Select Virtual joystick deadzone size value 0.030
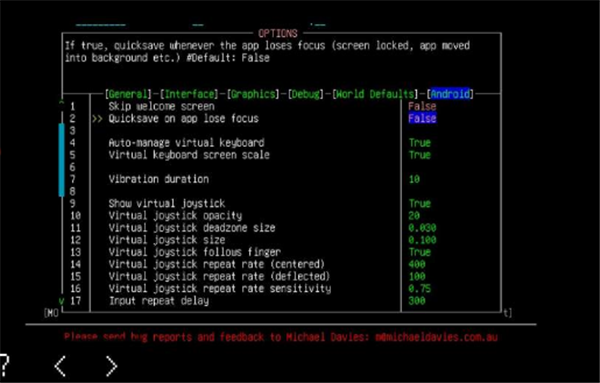The image size is (600, 383). point(422,228)
